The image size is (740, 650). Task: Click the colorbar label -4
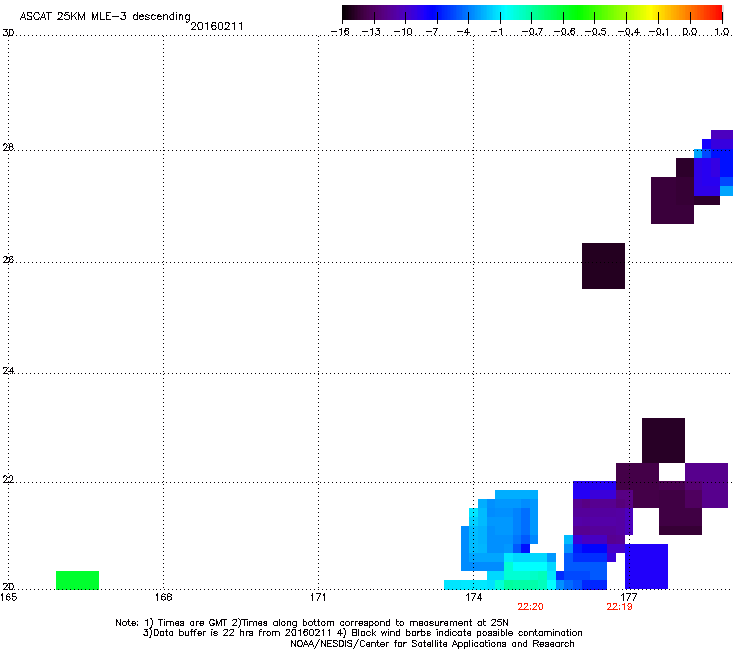pos(463,32)
